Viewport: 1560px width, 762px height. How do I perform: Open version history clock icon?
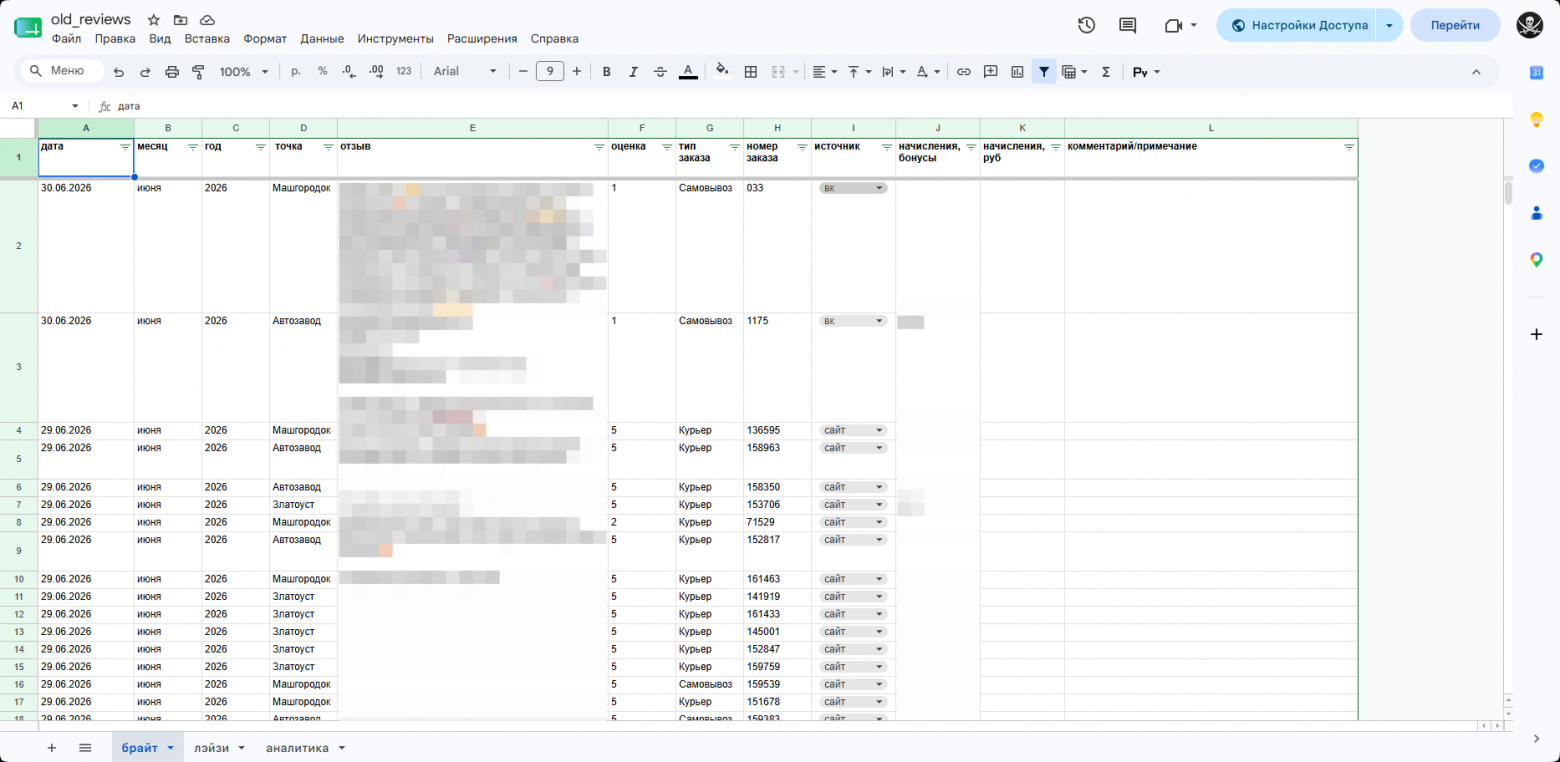coord(1087,25)
